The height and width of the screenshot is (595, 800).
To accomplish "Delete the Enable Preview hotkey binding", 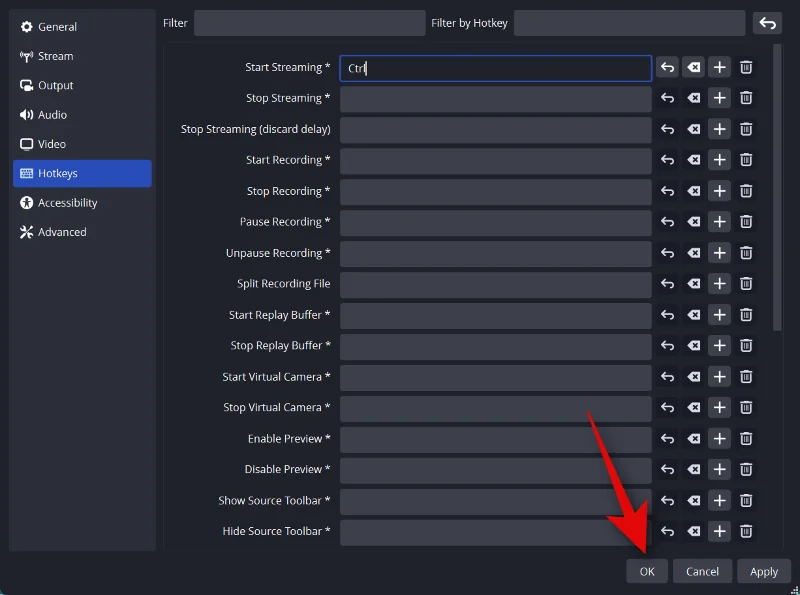I will (x=746, y=439).
